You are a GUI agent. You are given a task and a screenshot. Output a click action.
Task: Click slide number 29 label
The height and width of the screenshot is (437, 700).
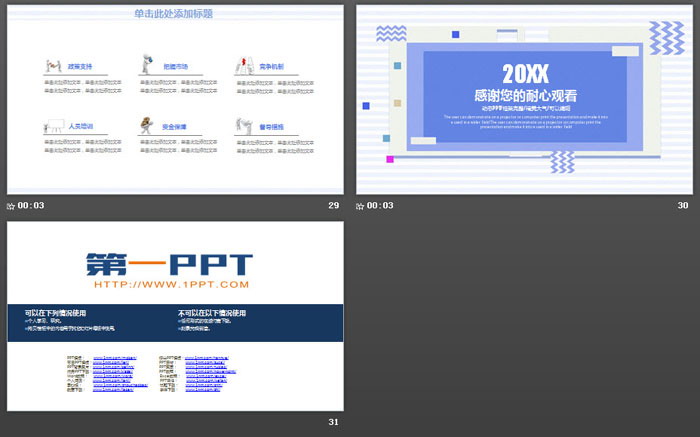[333, 205]
